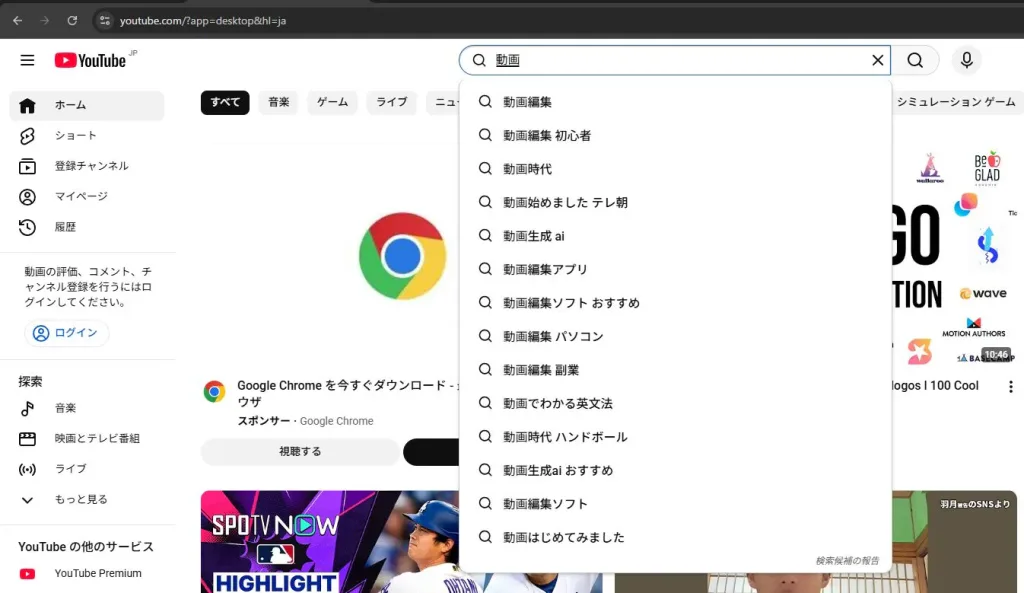The width and height of the screenshot is (1024, 593).
Task: Click the clapperboard movies icon
Action: pos(27,439)
